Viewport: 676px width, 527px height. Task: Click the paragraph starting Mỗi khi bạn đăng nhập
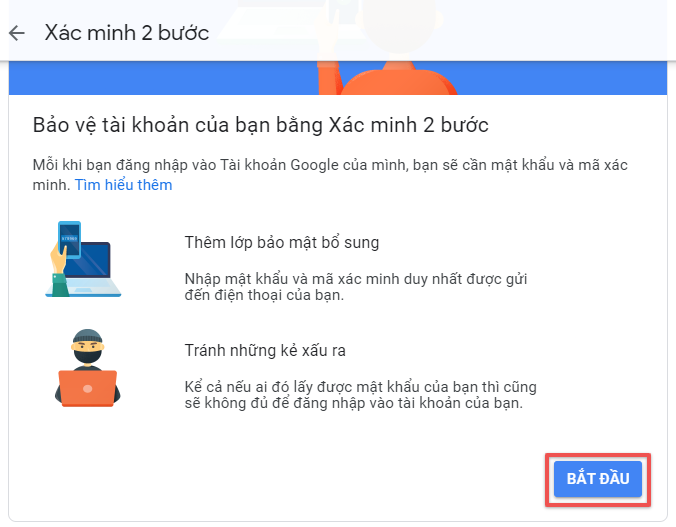(330, 175)
